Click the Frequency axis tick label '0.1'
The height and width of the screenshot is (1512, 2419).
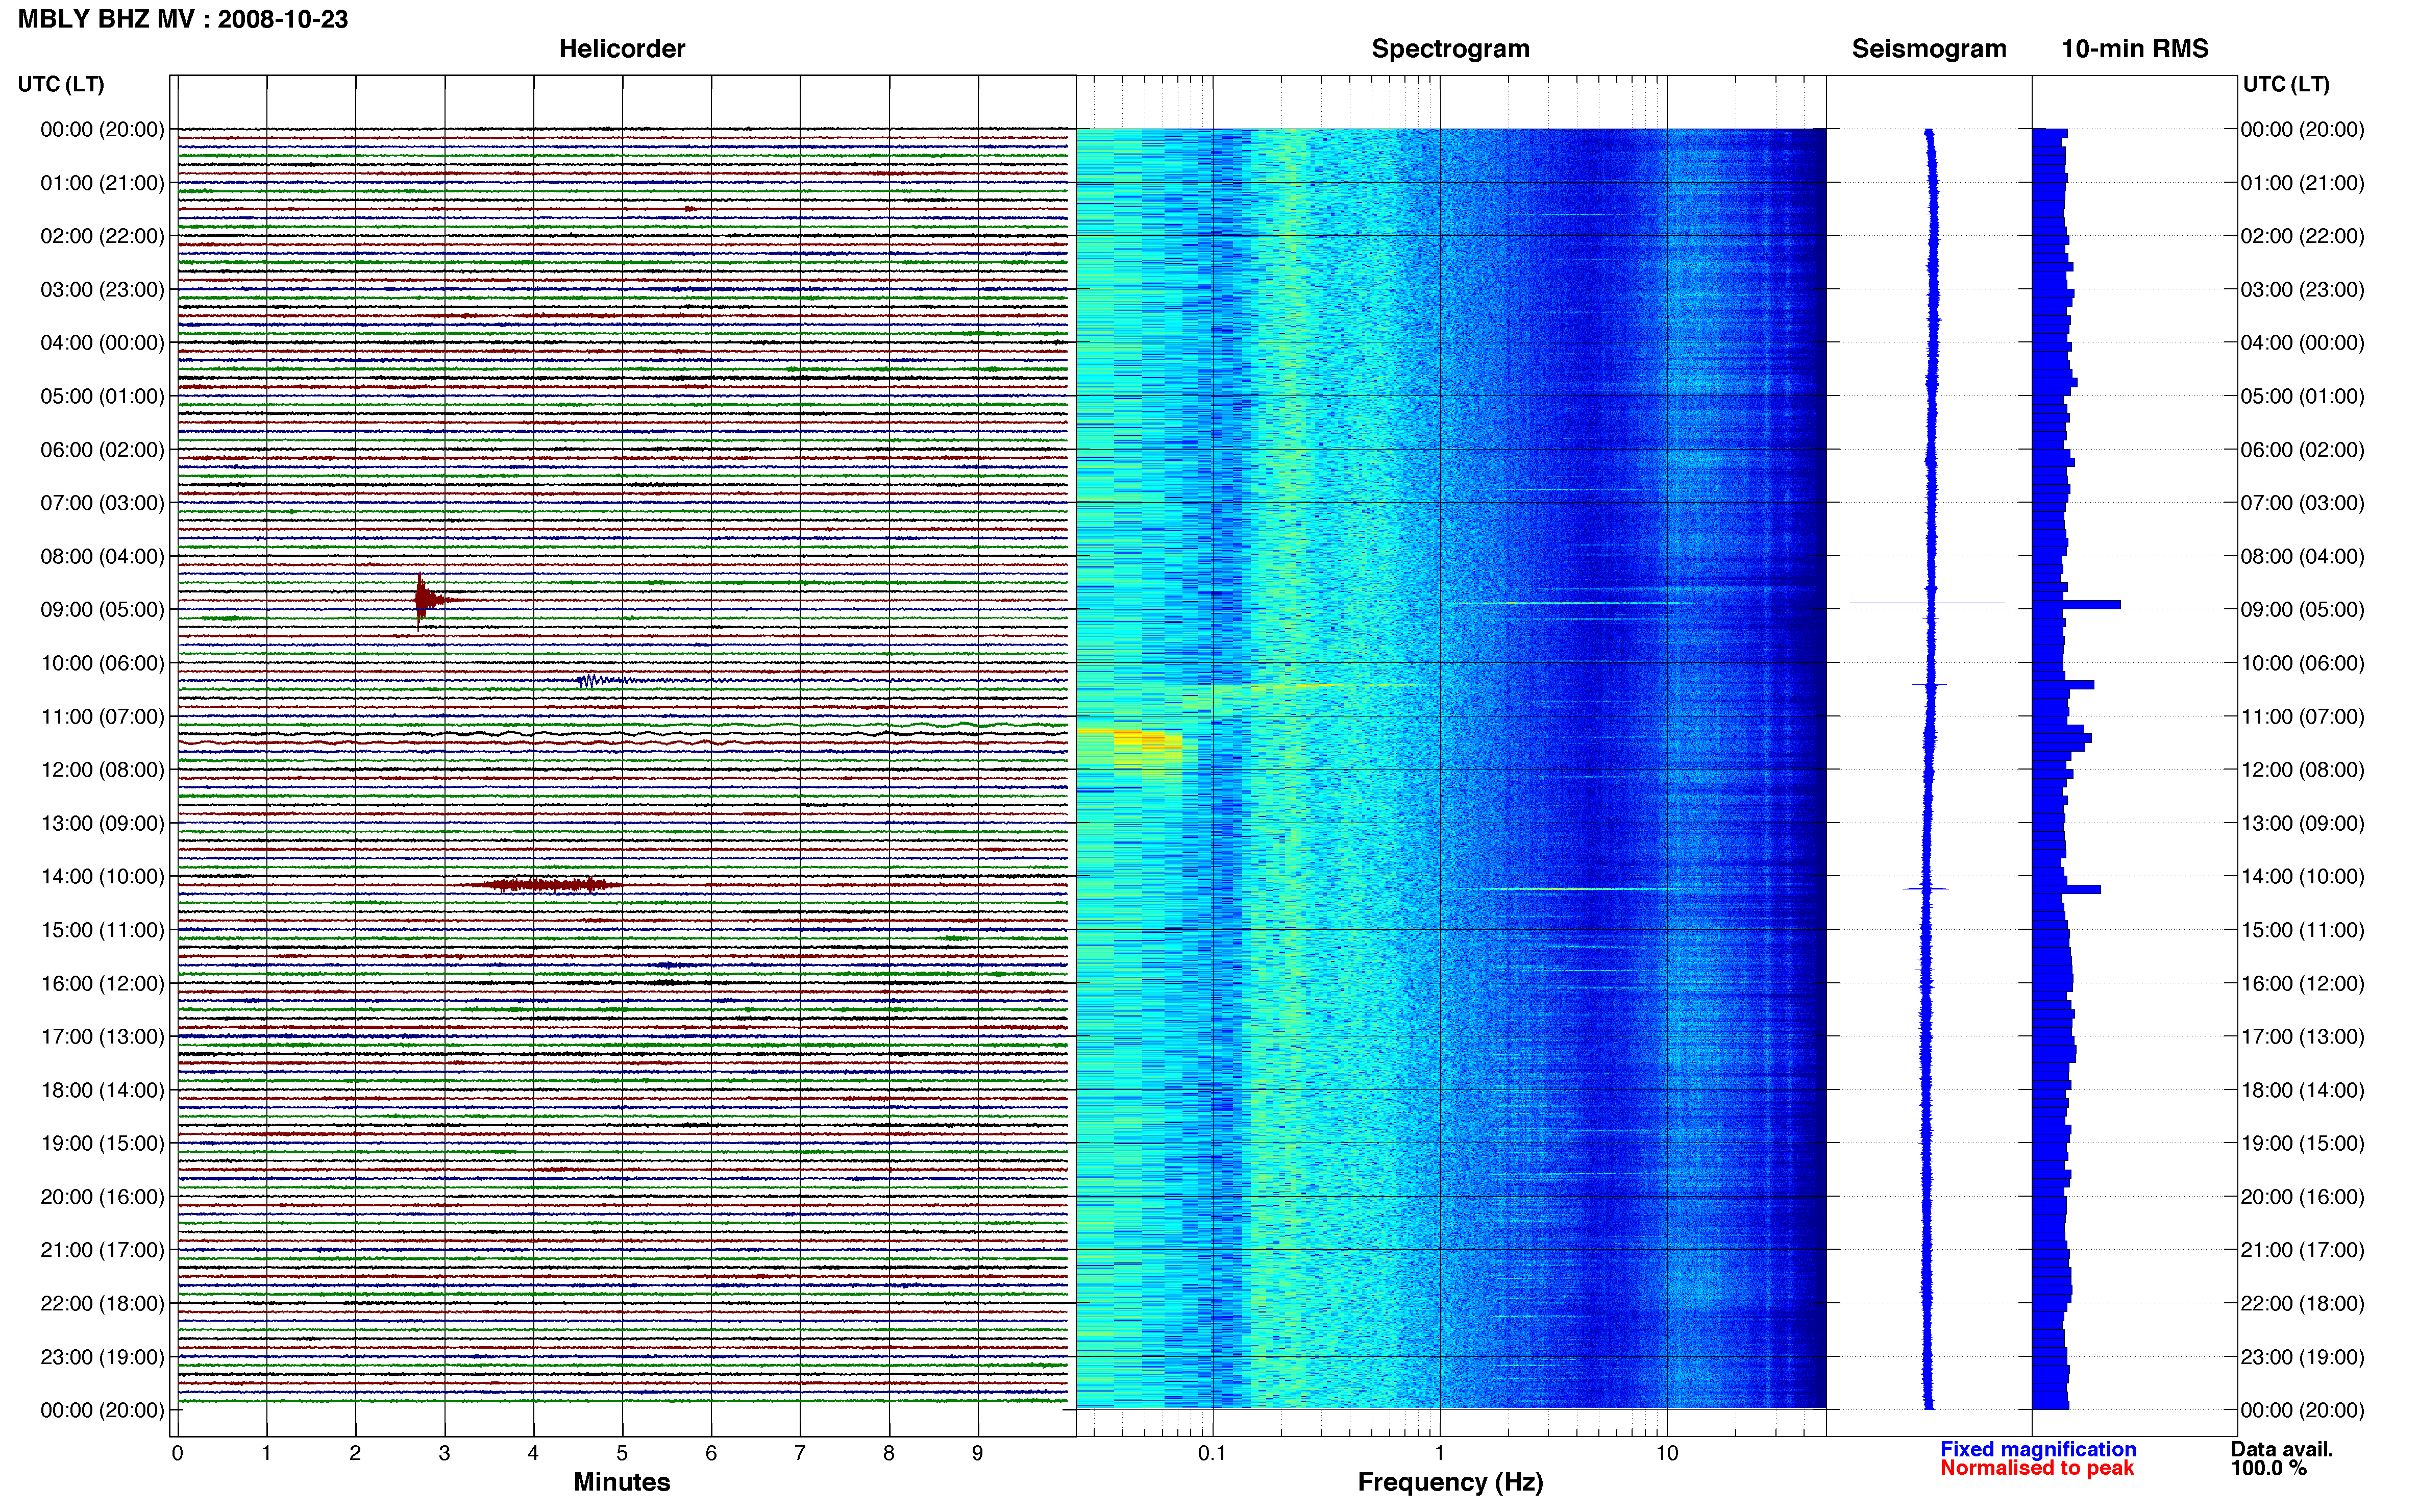pos(1212,1453)
